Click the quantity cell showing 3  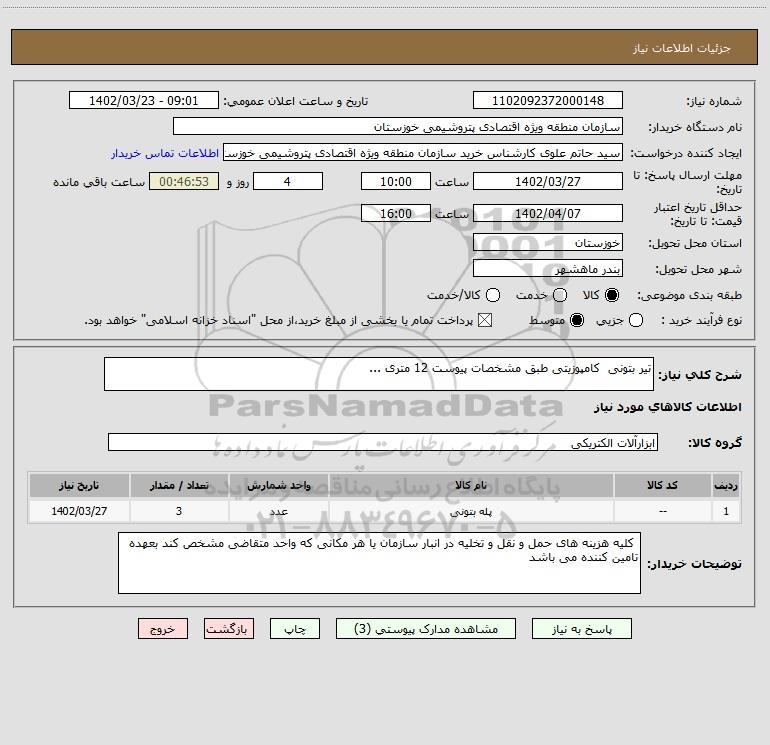pos(179,511)
